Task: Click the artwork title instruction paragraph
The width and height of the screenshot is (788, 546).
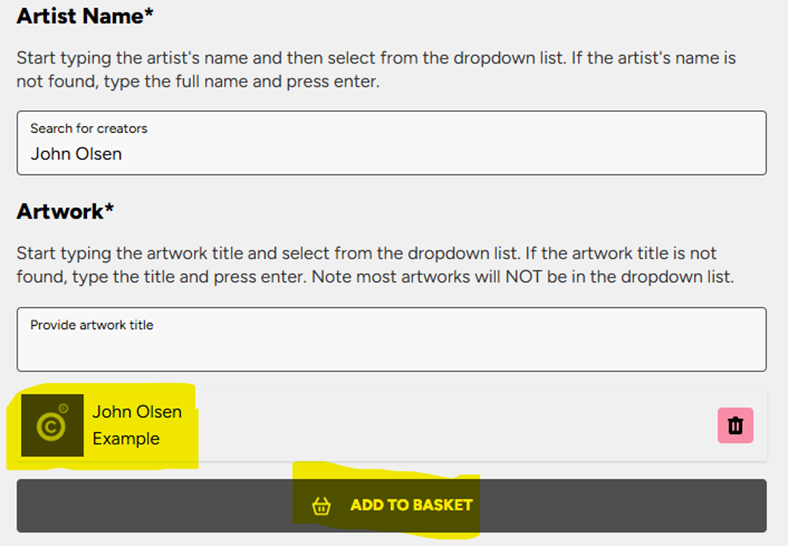Action: [375, 265]
